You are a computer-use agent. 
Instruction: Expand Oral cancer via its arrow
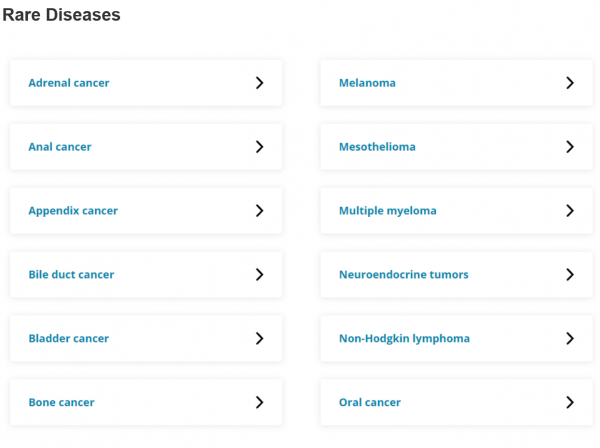(x=570, y=402)
